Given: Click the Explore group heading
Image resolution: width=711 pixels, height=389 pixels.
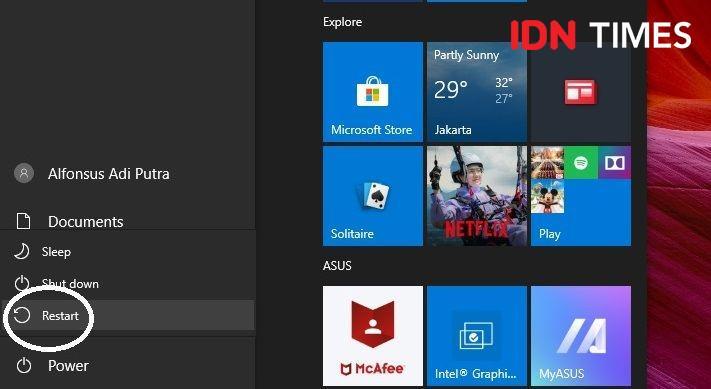Looking at the screenshot, I should tap(342, 22).
